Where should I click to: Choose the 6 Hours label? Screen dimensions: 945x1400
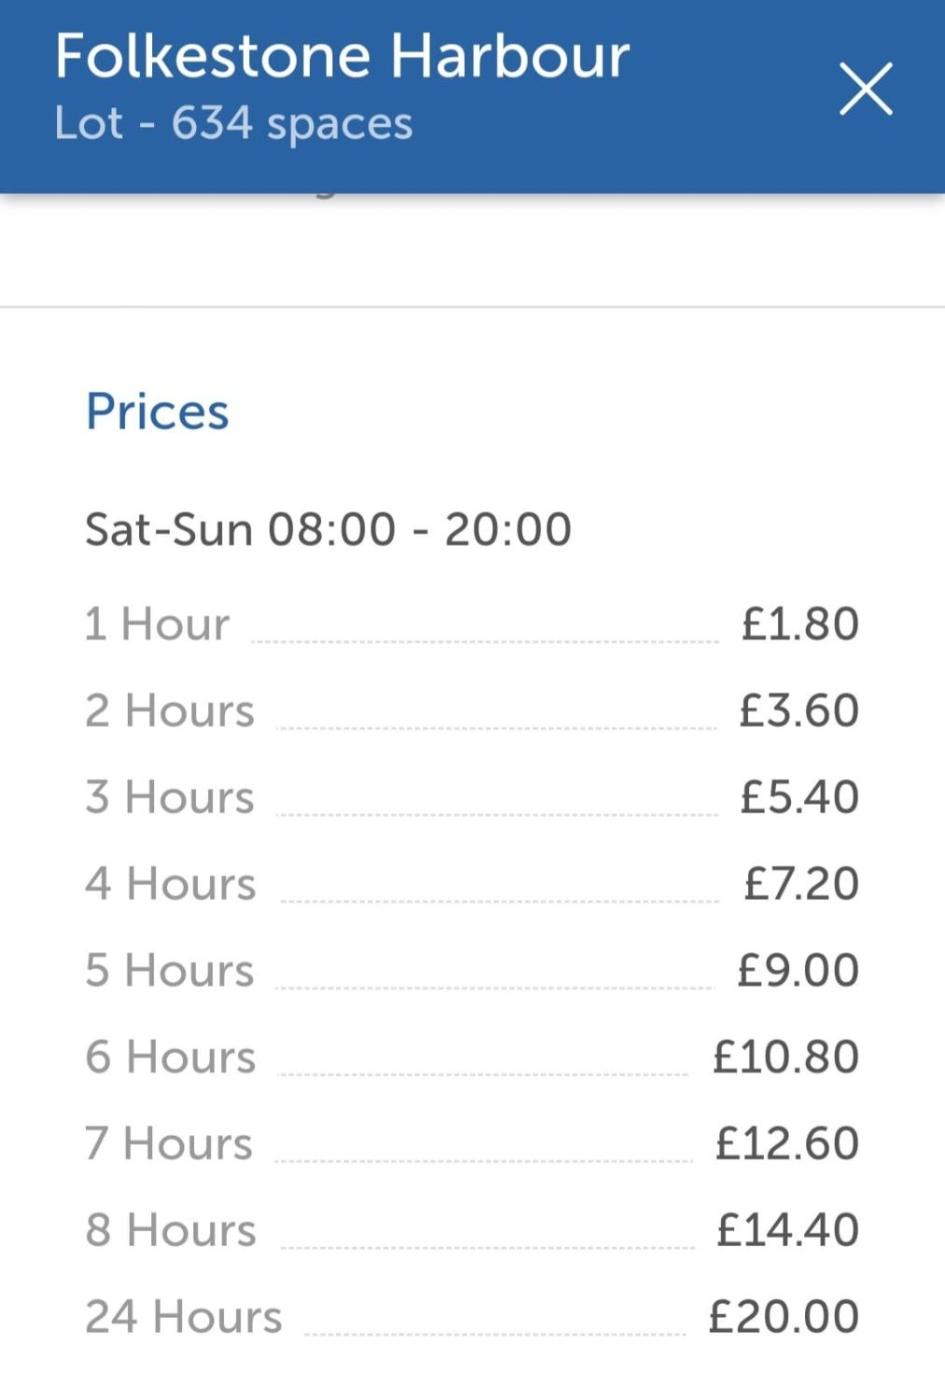coord(171,1057)
